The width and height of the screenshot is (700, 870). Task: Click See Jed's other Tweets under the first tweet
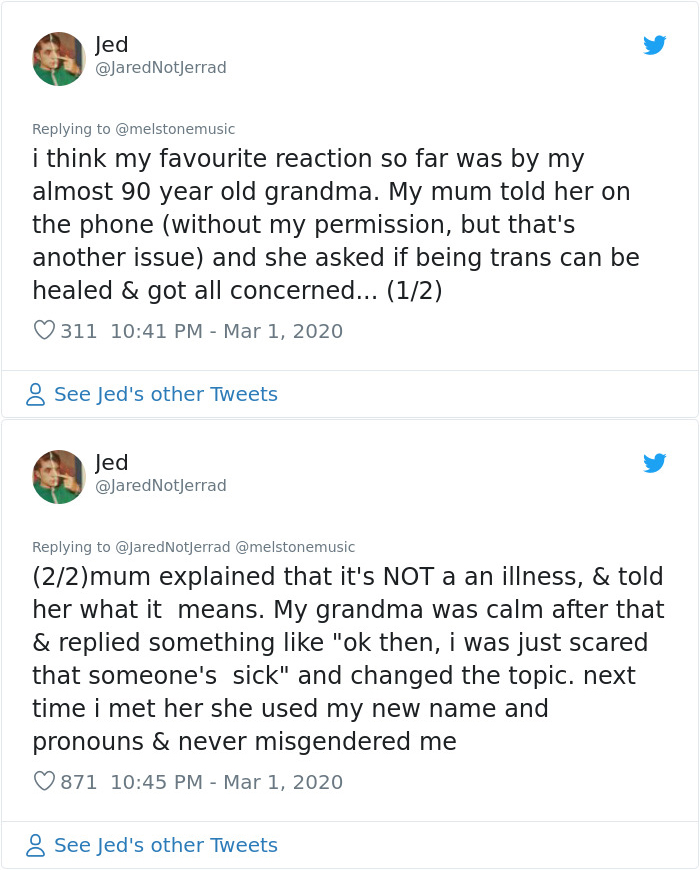pos(165,394)
